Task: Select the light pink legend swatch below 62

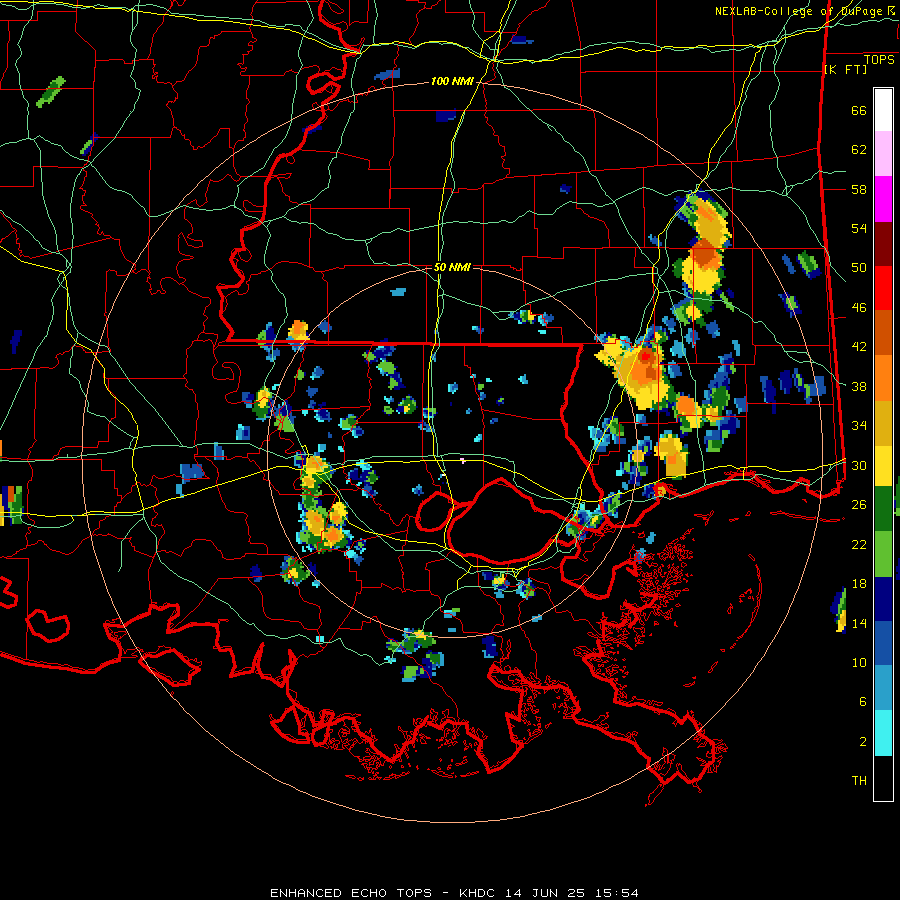Action: click(883, 154)
